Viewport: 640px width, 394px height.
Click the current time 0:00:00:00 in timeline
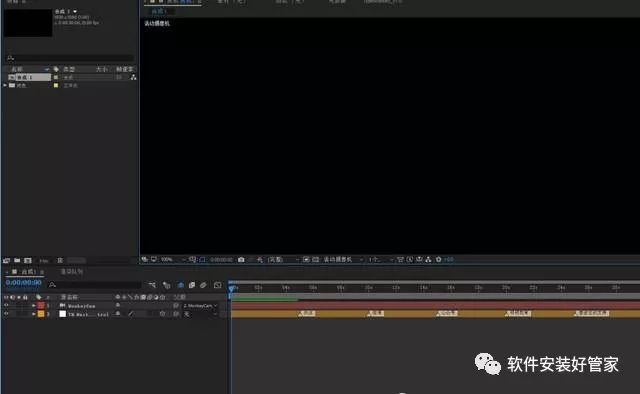click(24, 283)
